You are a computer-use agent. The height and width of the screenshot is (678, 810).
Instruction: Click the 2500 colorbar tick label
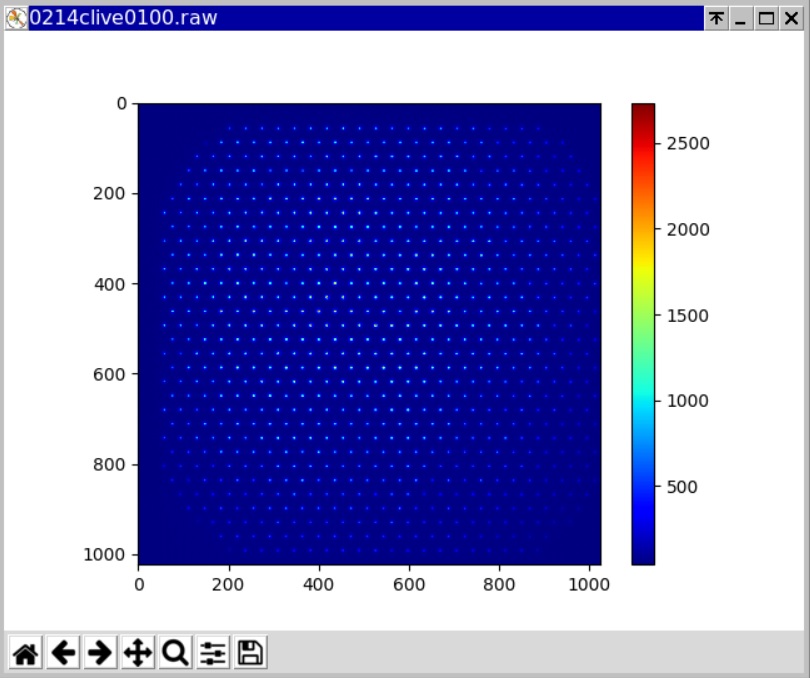click(688, 144)
